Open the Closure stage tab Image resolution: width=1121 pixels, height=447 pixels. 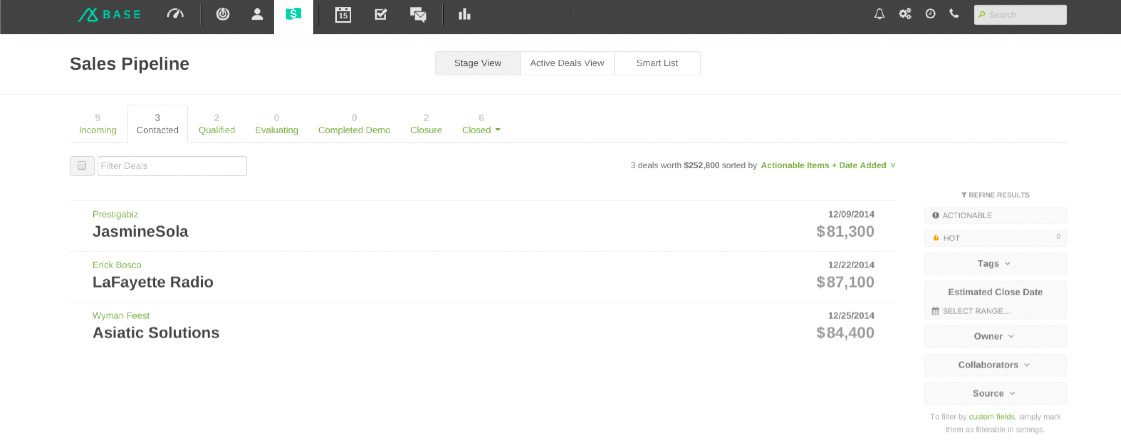coord(426,124)
